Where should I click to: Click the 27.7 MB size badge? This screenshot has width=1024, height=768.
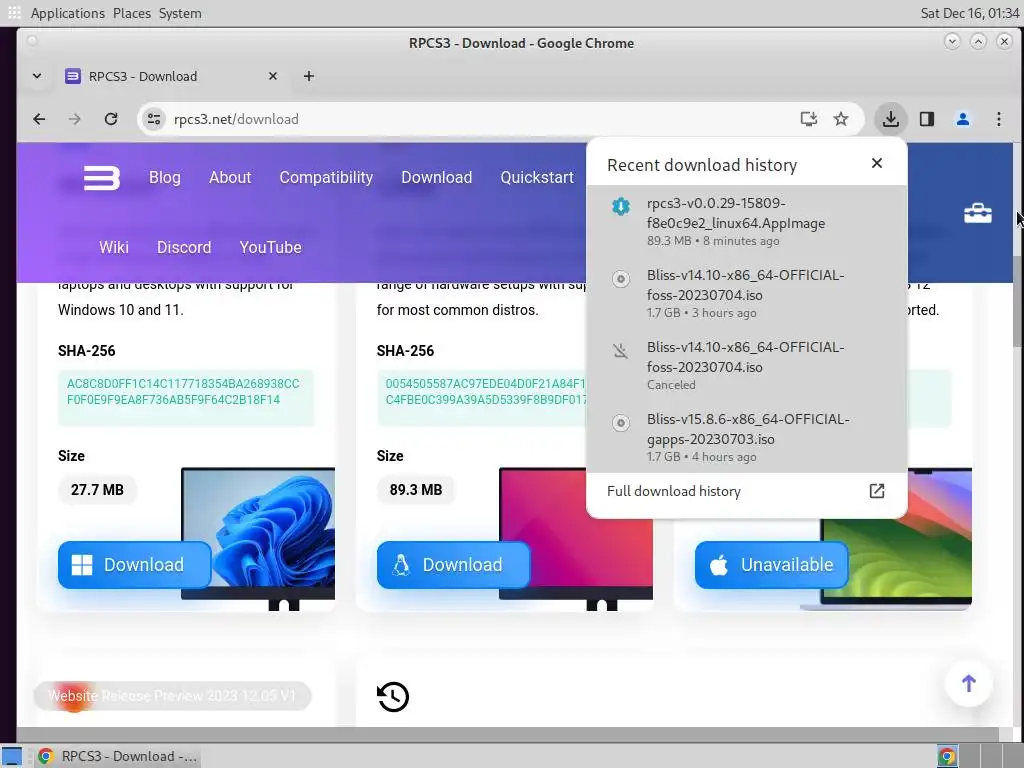click(x=97, y=490)
